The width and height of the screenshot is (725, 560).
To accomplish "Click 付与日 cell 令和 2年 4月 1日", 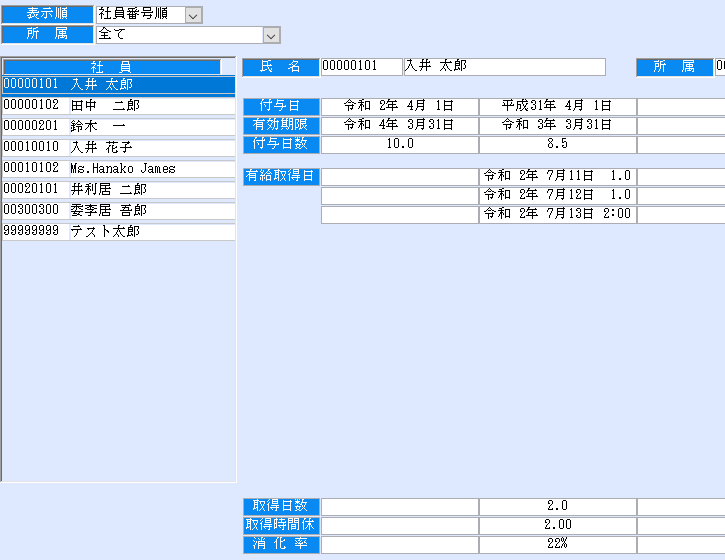I will click(x=399, y=106).
